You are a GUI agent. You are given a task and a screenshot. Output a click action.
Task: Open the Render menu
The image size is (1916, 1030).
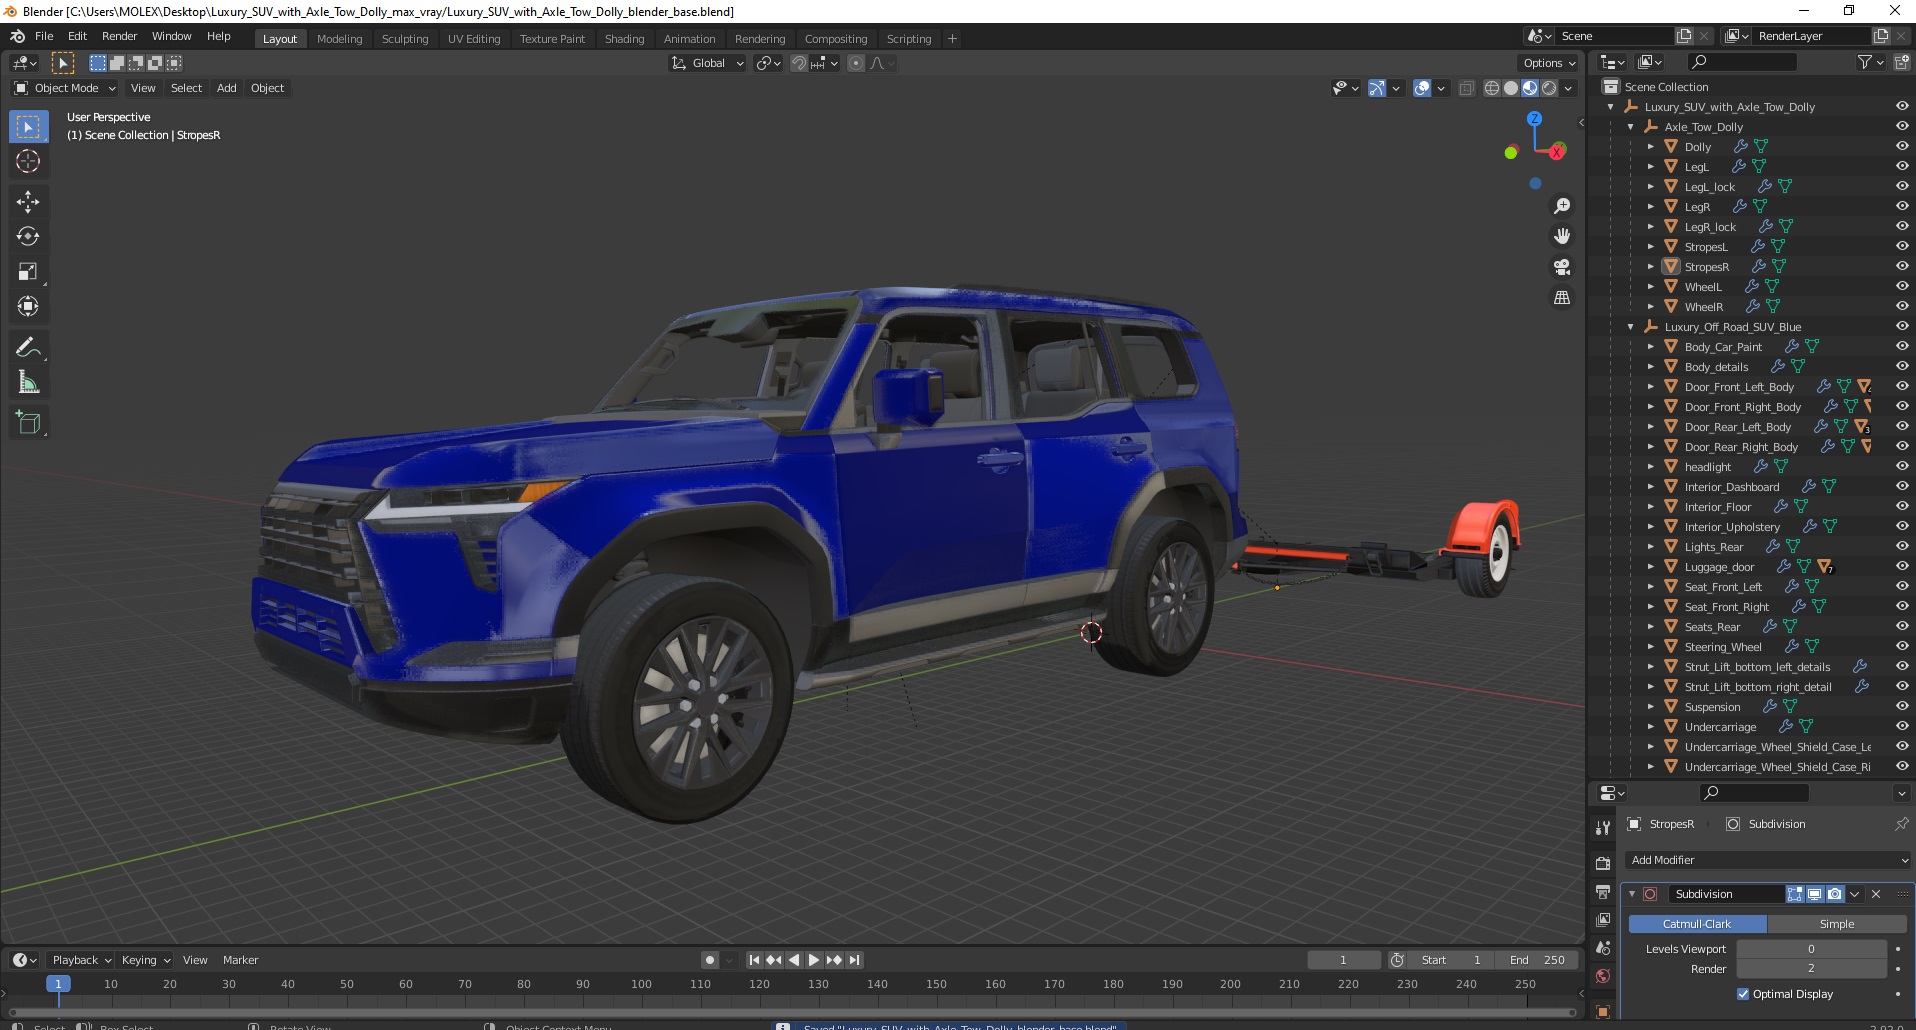tap(119, 36)
